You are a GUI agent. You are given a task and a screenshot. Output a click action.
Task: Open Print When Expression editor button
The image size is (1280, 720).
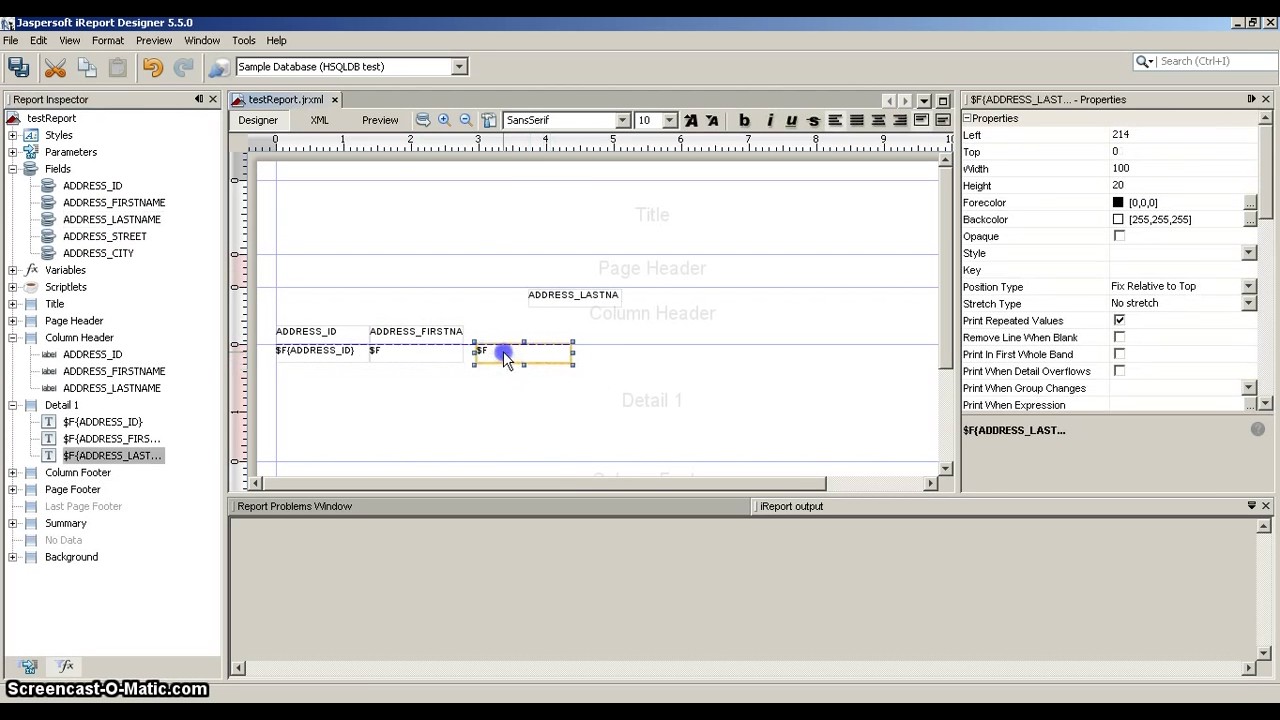coord(1250,405)
